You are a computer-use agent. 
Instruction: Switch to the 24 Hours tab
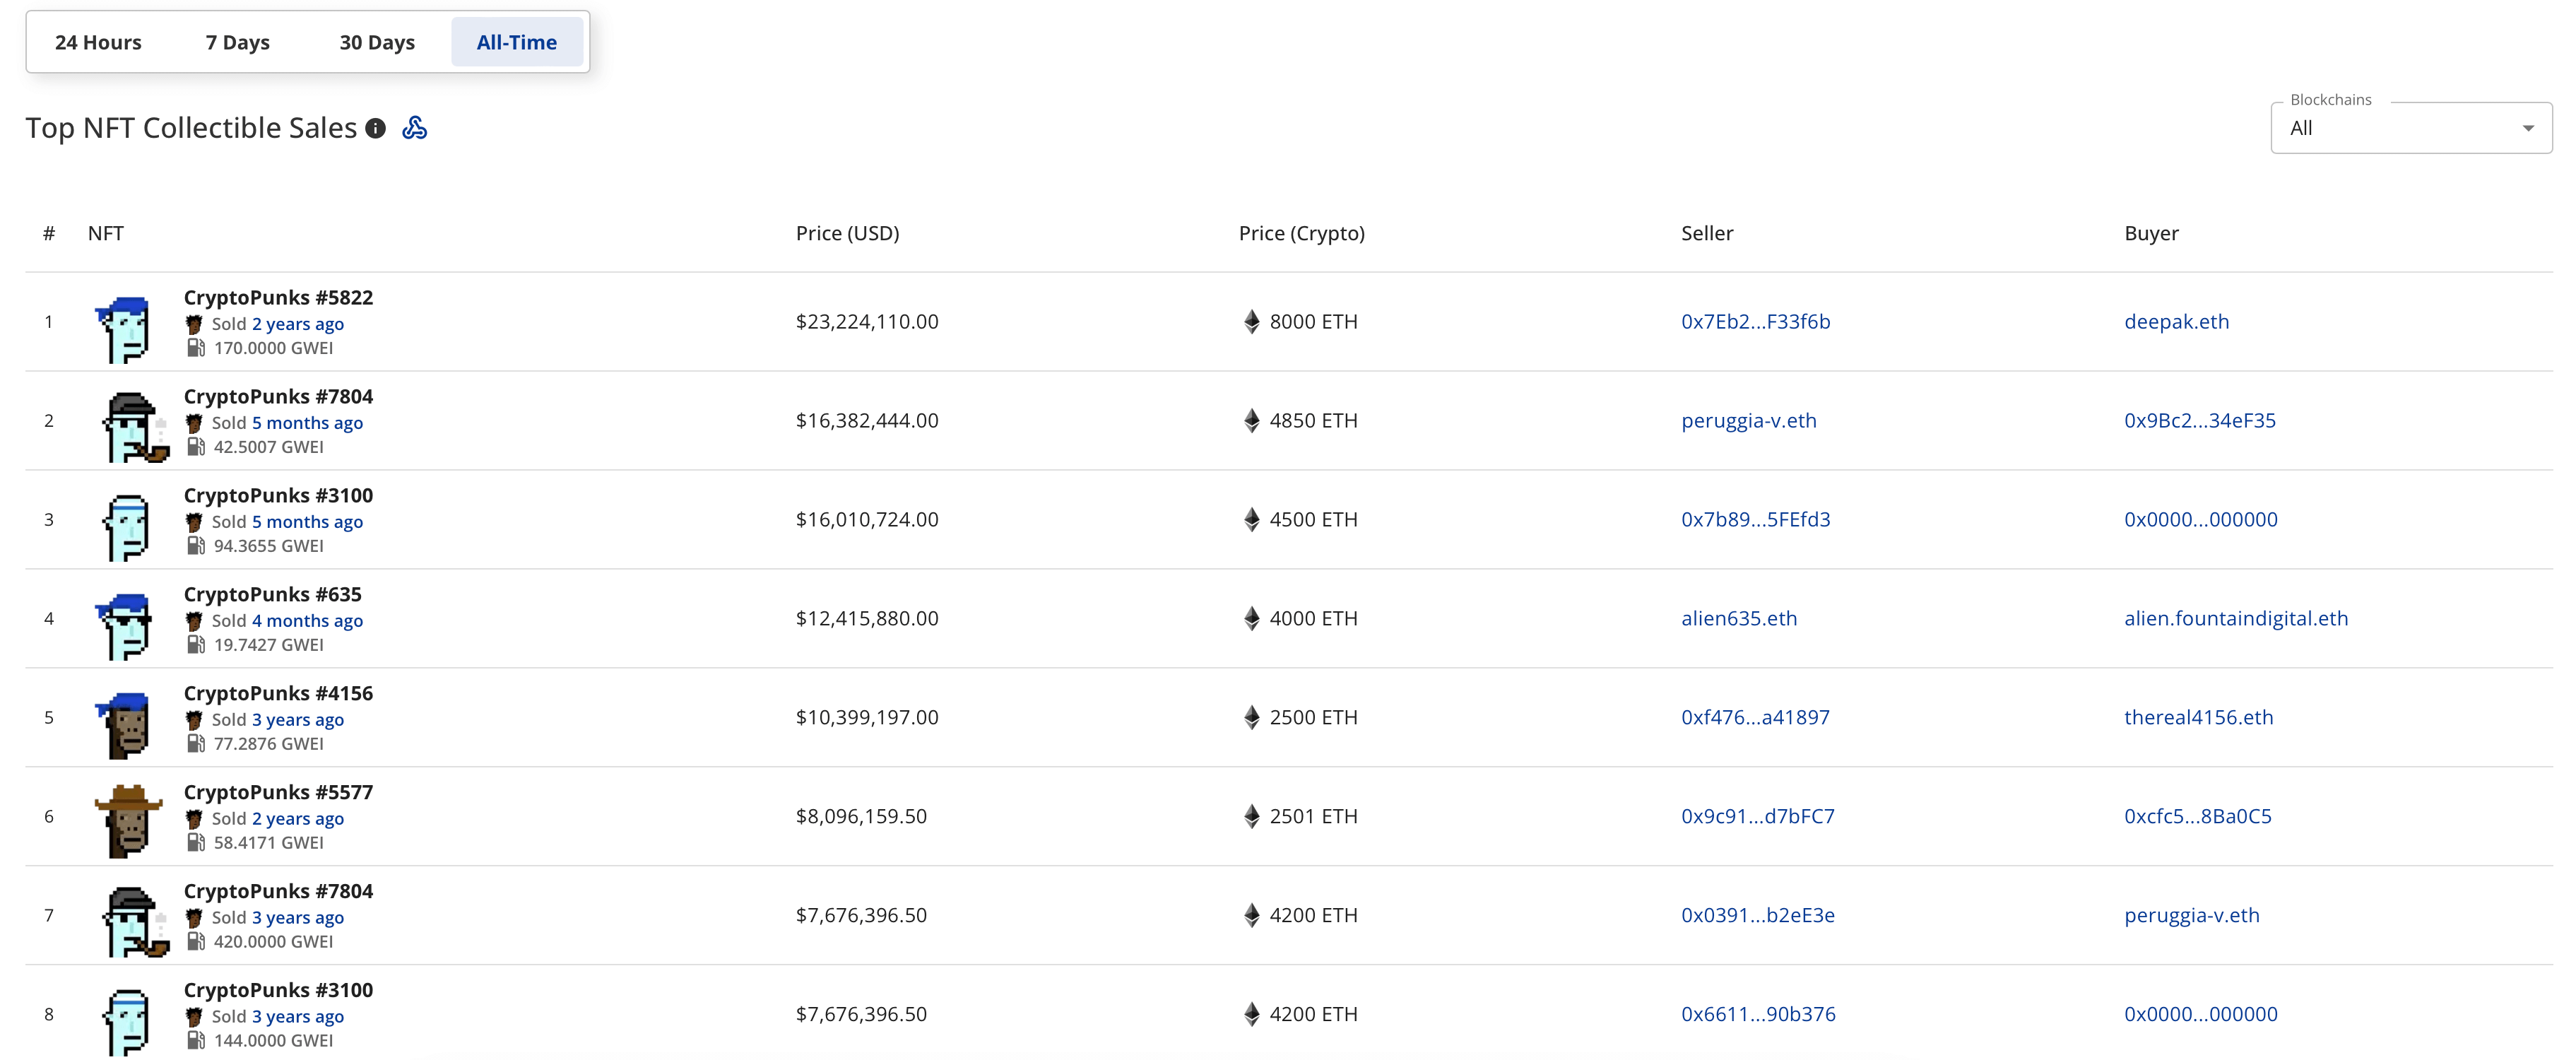coord(98,42)
